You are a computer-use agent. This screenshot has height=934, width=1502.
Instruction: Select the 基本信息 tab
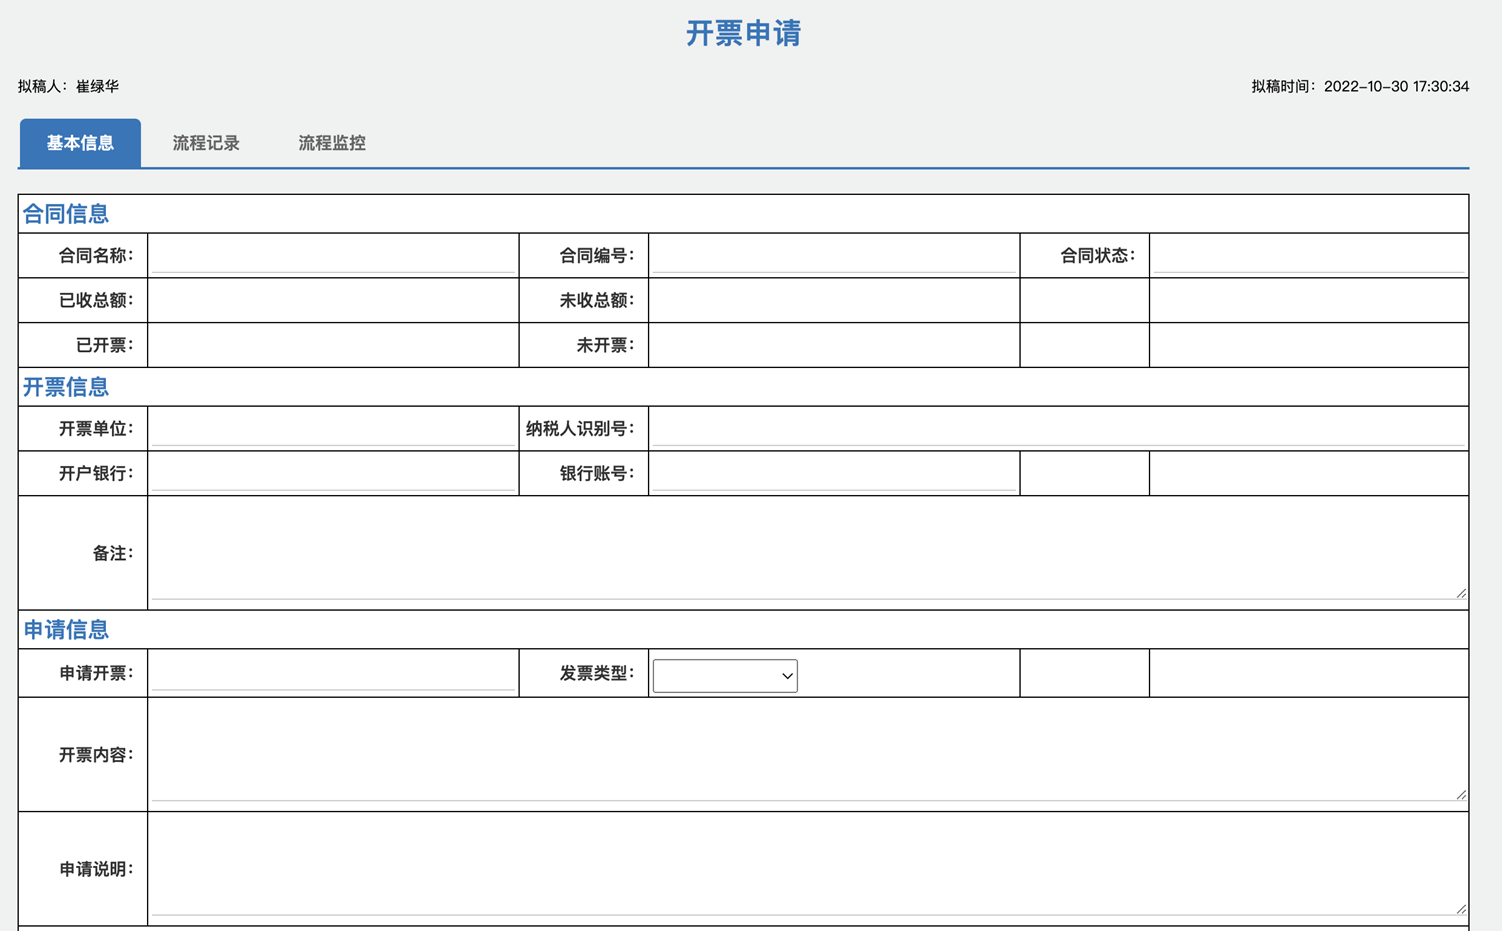point(80,143)
